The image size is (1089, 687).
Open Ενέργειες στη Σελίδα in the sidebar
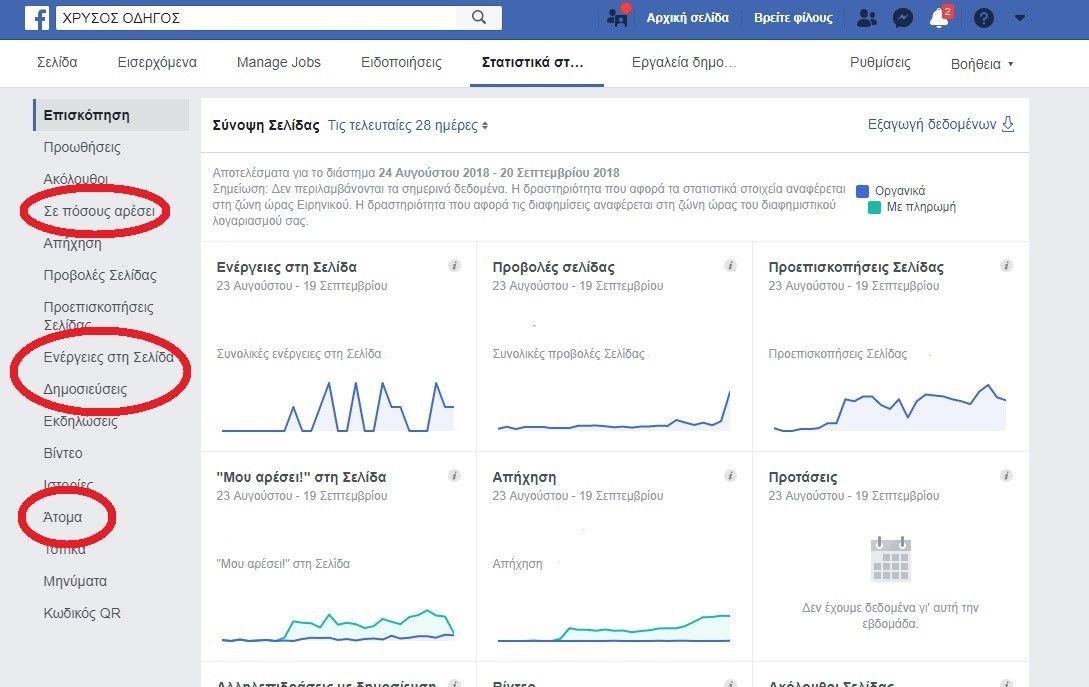coord(108,357)
